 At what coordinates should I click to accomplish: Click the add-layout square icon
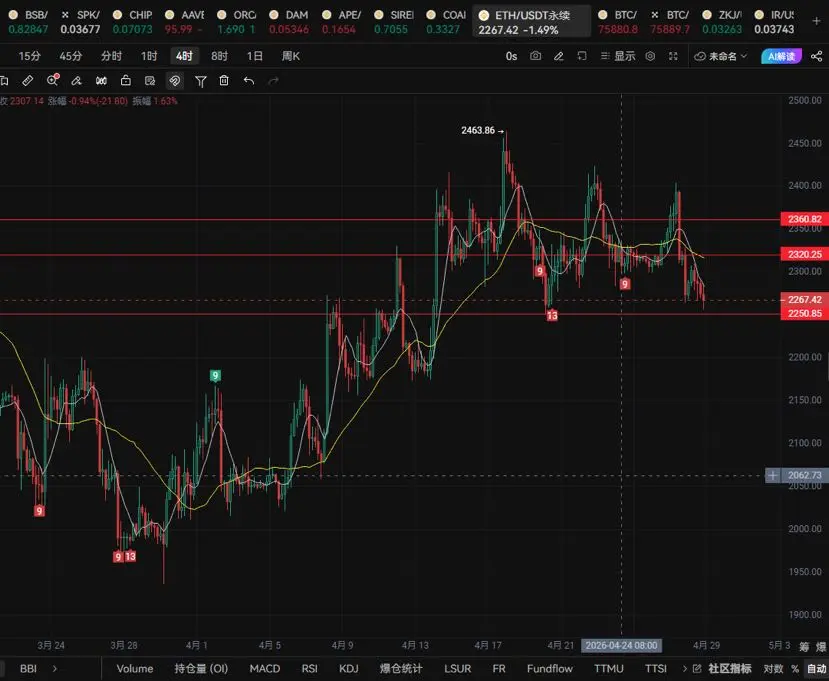(x=582, y=56)
